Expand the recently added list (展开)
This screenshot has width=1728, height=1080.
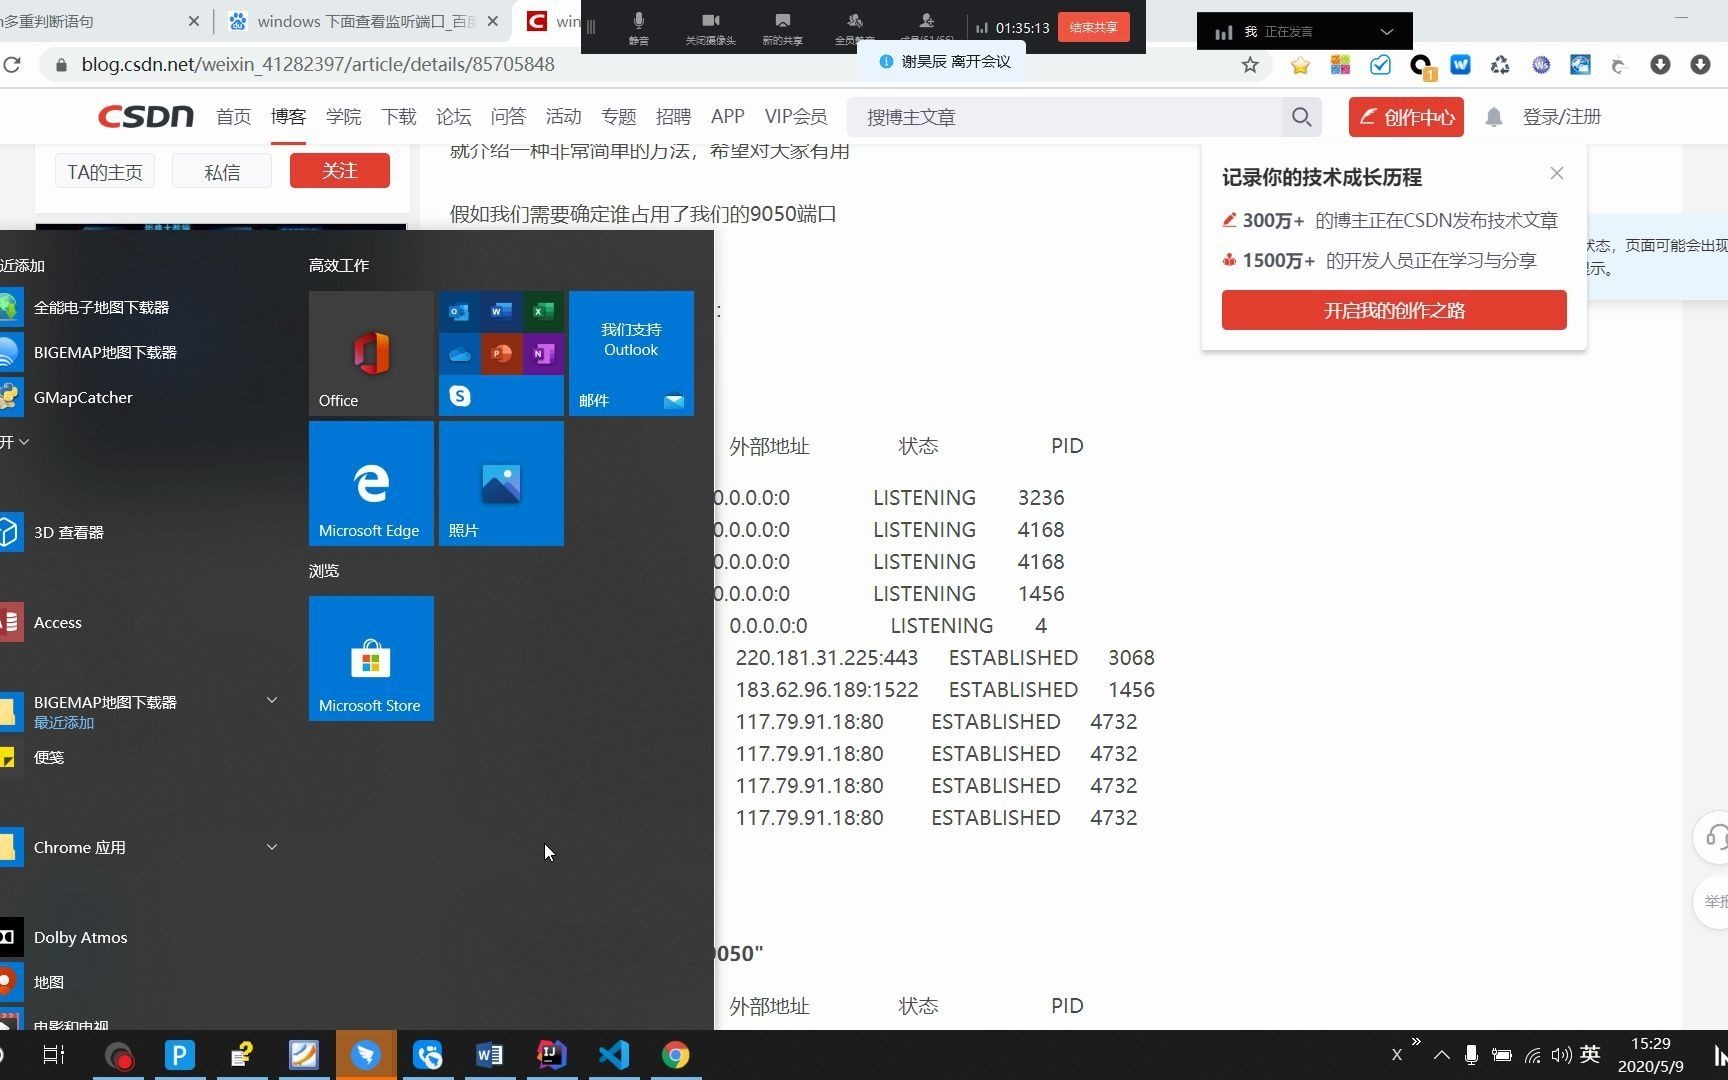15,441
